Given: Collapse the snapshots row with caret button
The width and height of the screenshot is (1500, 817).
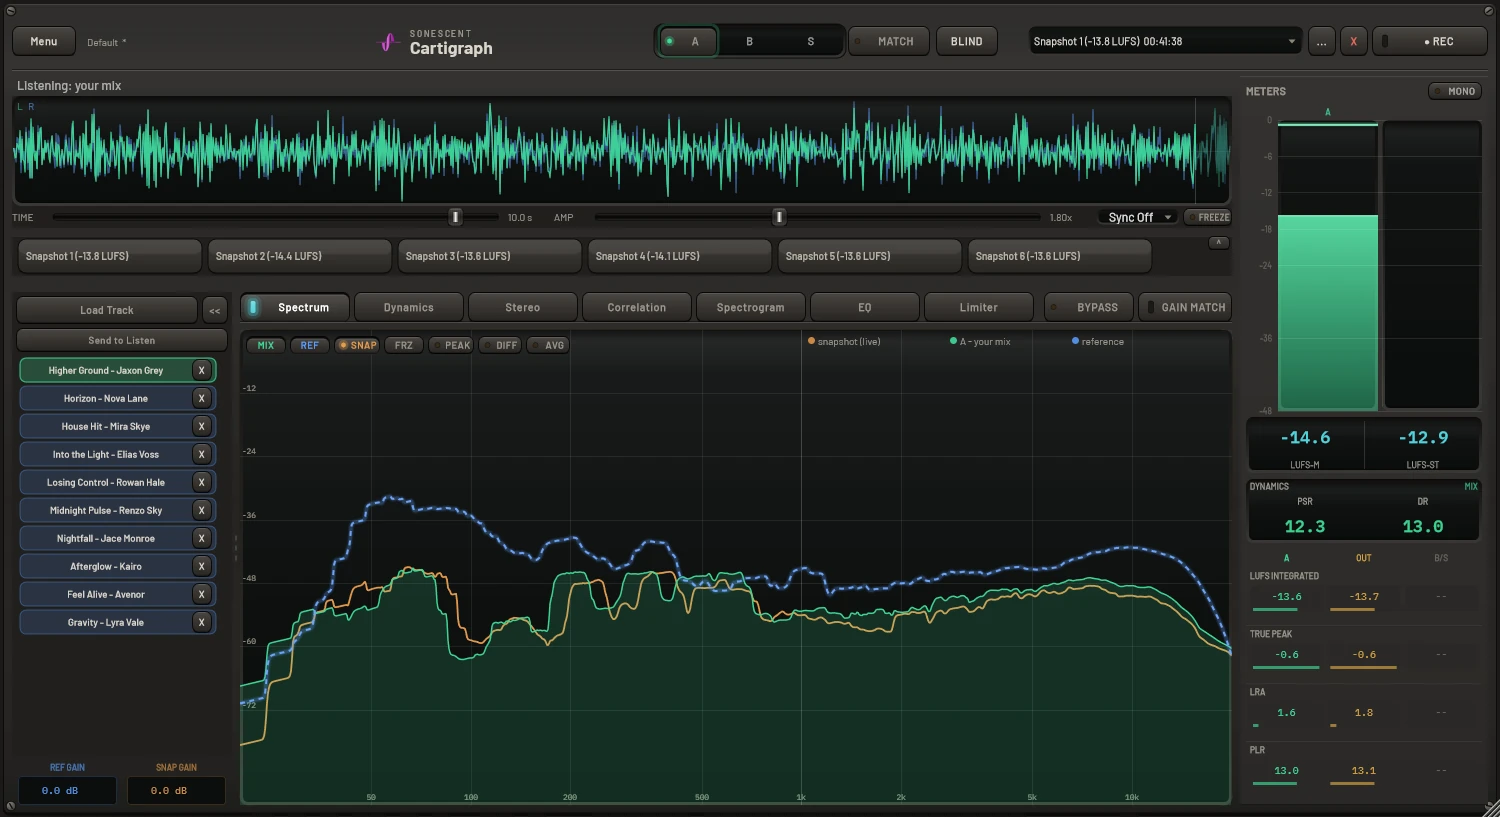Looking at the screenshot, I should [1219, 243].
